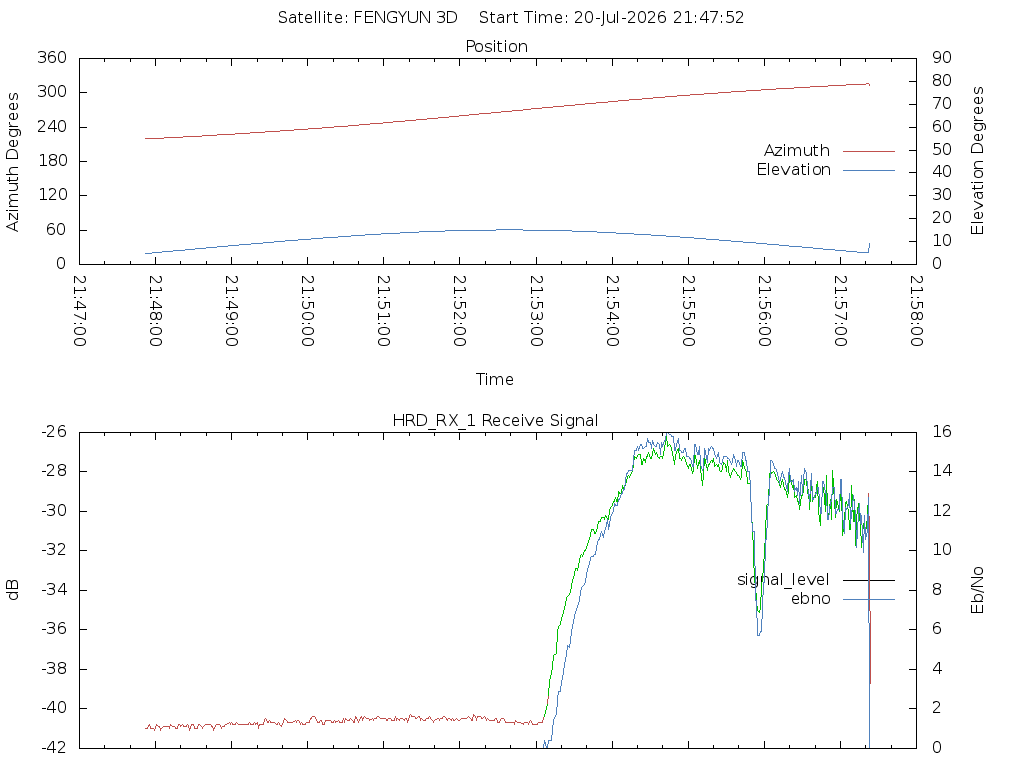Image resolution: width=1024 pixels, height=768 pixels.
Task: Click the 'HRD_RX_1 Receive Signal' chart title
Action: [495, 421]
